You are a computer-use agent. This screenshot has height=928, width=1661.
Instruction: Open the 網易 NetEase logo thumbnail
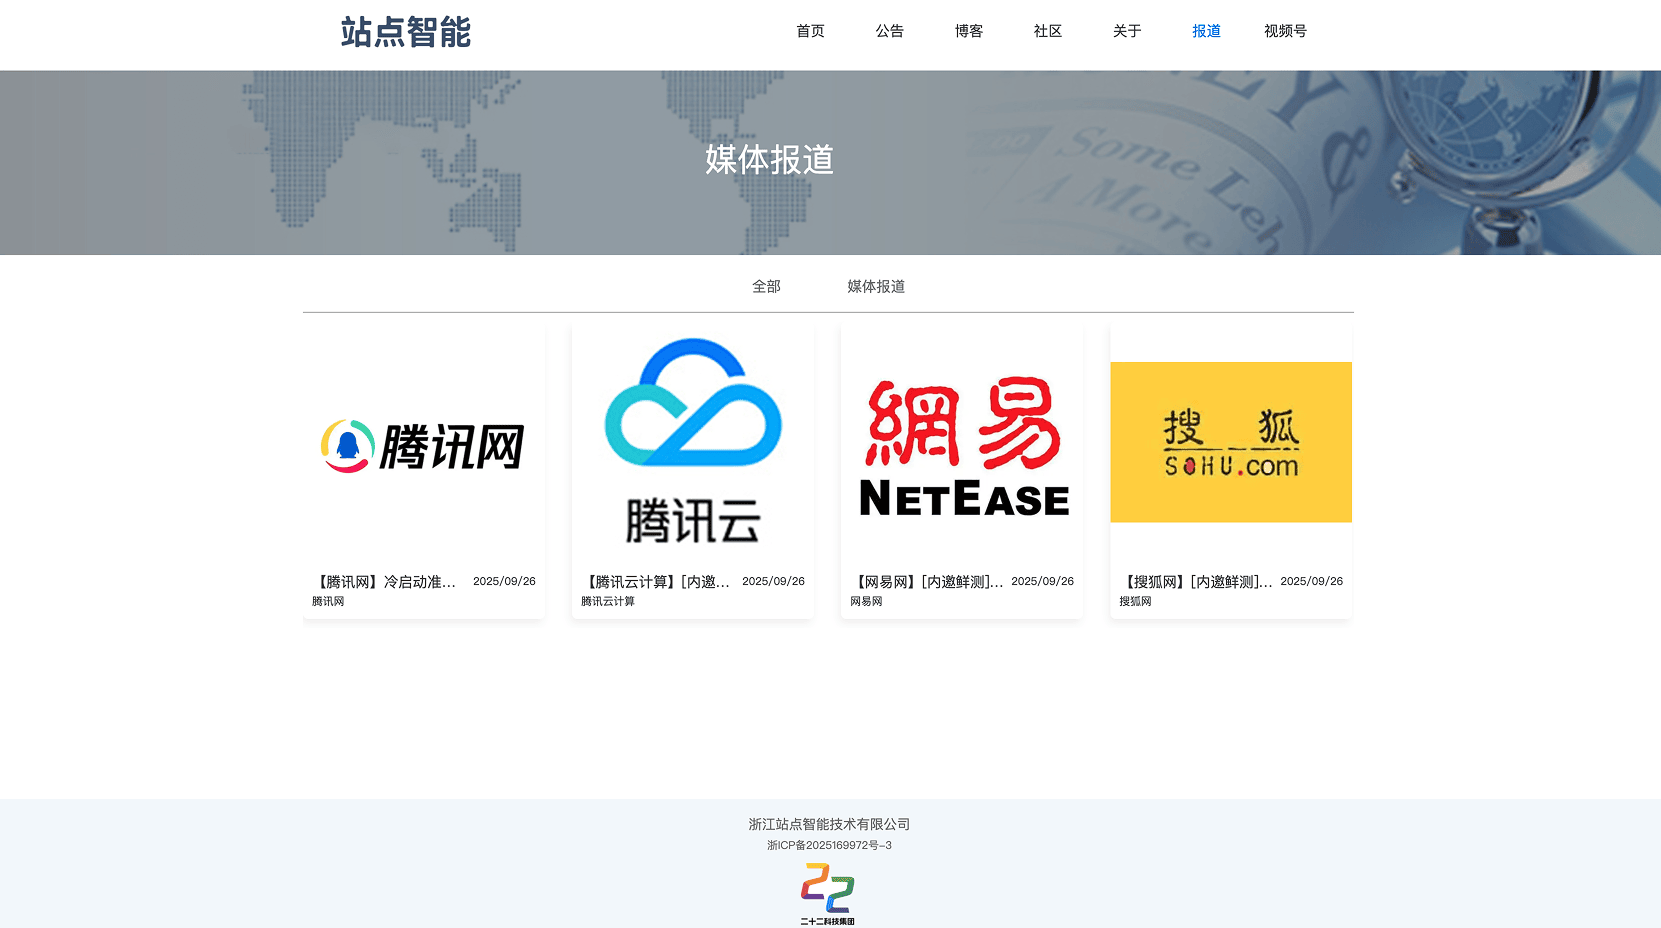(962, 443)
